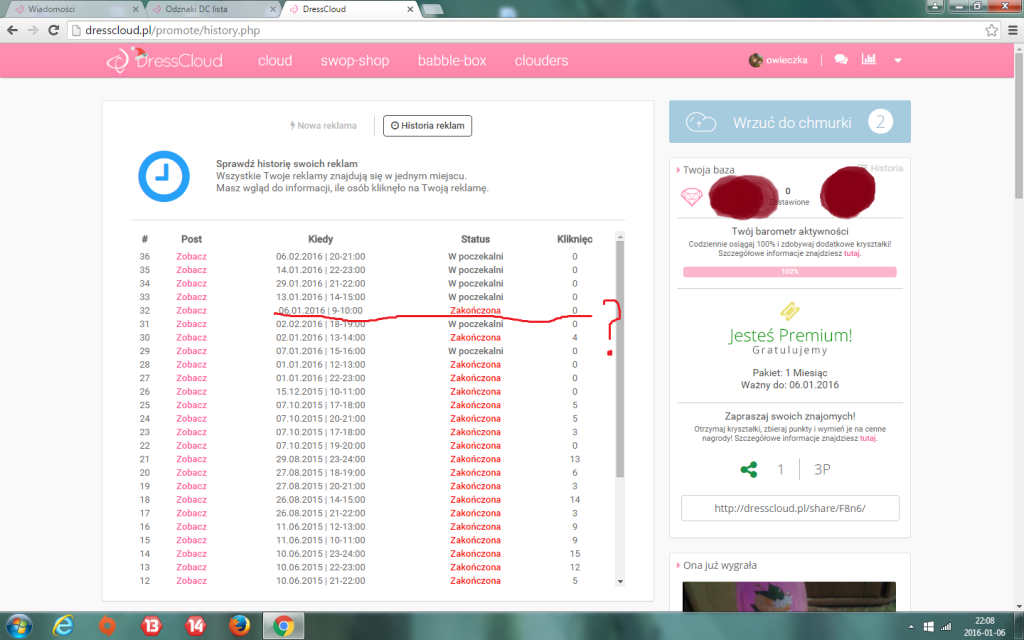Go to the babble-box section
This screenshot has height=640, width=1024.
click(x=452, y=61)
